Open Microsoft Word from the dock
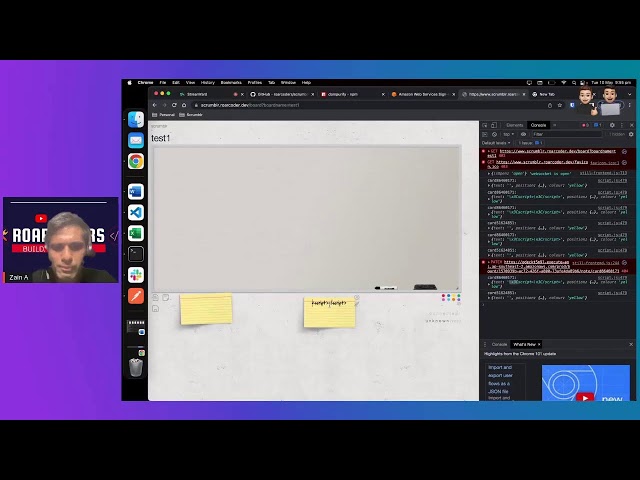Screen dimensions: 640x480 pos(136,191)
